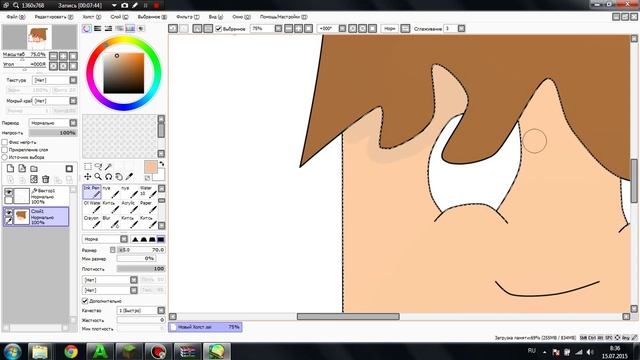The height and width of the screenshot is (360, 640).
Task: Enable the 'Прикрепление слоя' checkbox
Action: point(4,149)
